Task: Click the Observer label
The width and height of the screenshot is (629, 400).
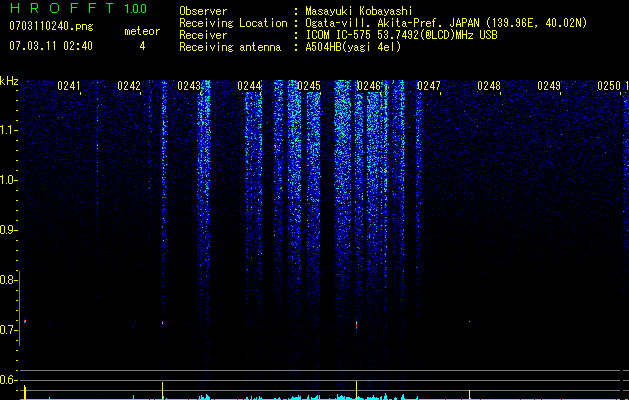Action: [x=203, y=11]
